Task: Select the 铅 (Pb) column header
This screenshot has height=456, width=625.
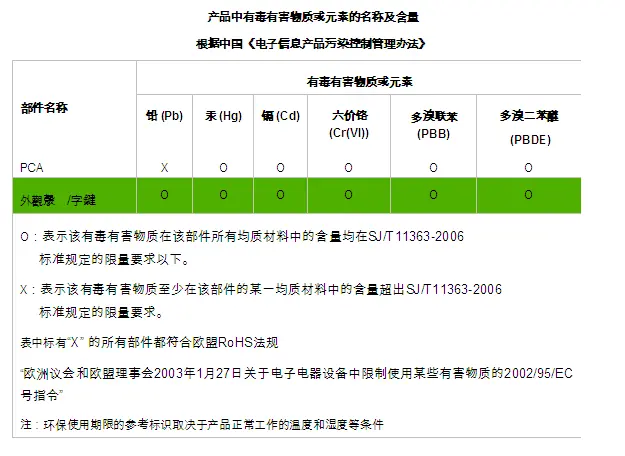Action: tap(164, 116)
